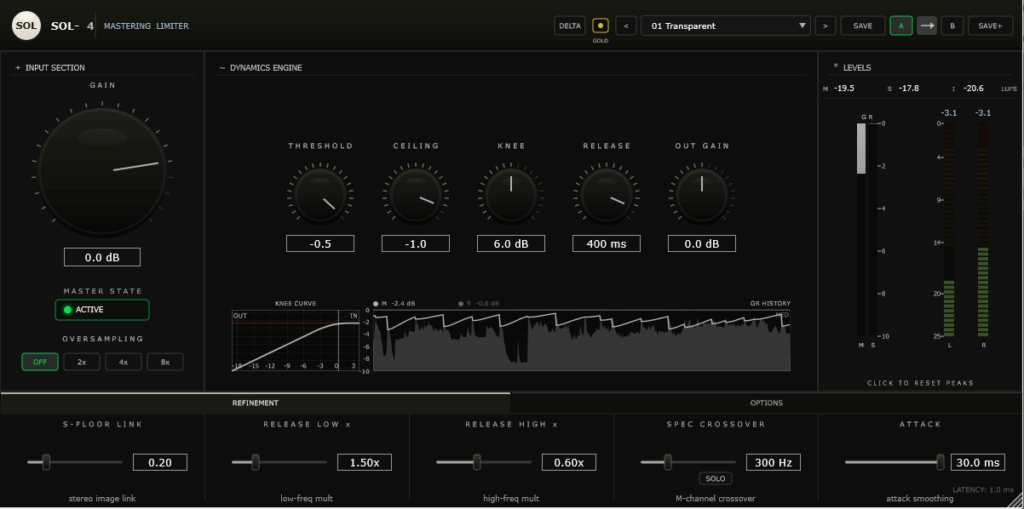
Task: Click the Ceiling knob
Action: point(415,194)
